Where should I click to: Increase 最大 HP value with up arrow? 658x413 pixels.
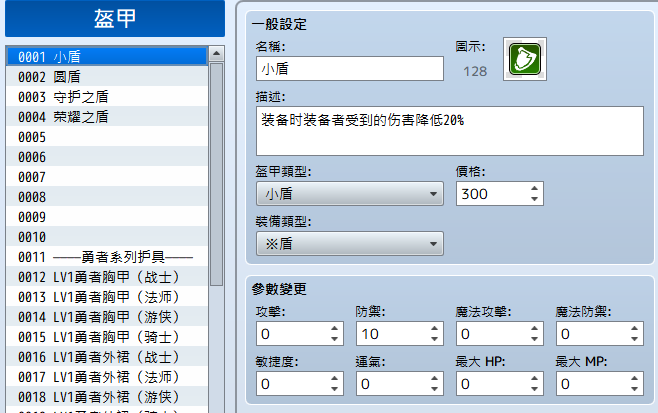point(534,378)
